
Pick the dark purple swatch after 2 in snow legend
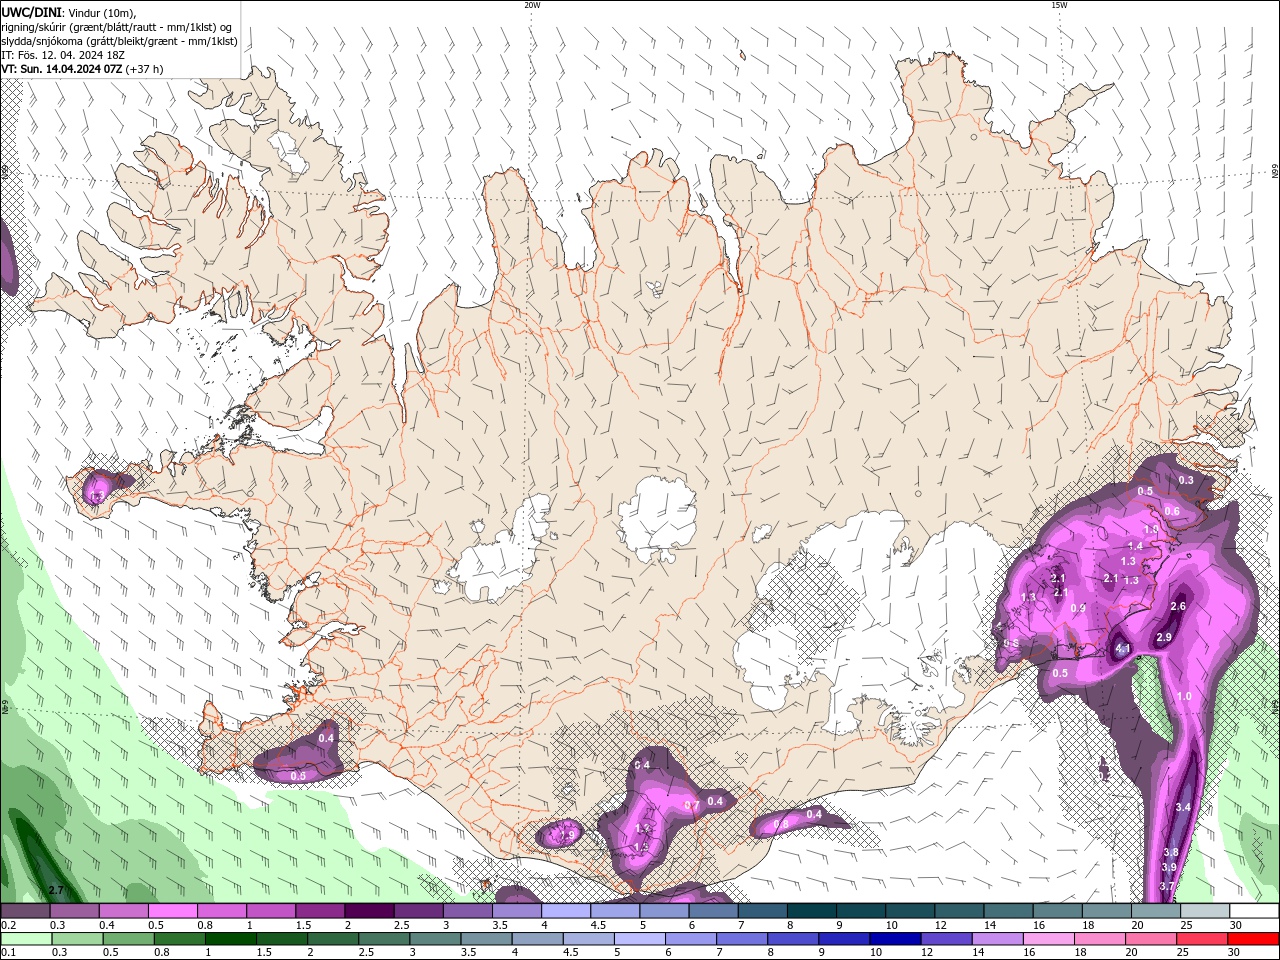point(369,911)
